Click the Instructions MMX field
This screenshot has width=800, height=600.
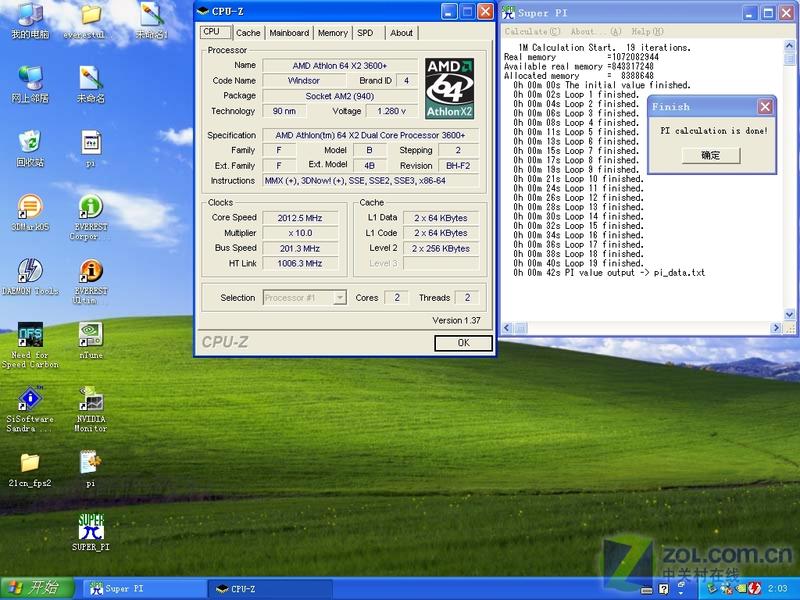370,181
